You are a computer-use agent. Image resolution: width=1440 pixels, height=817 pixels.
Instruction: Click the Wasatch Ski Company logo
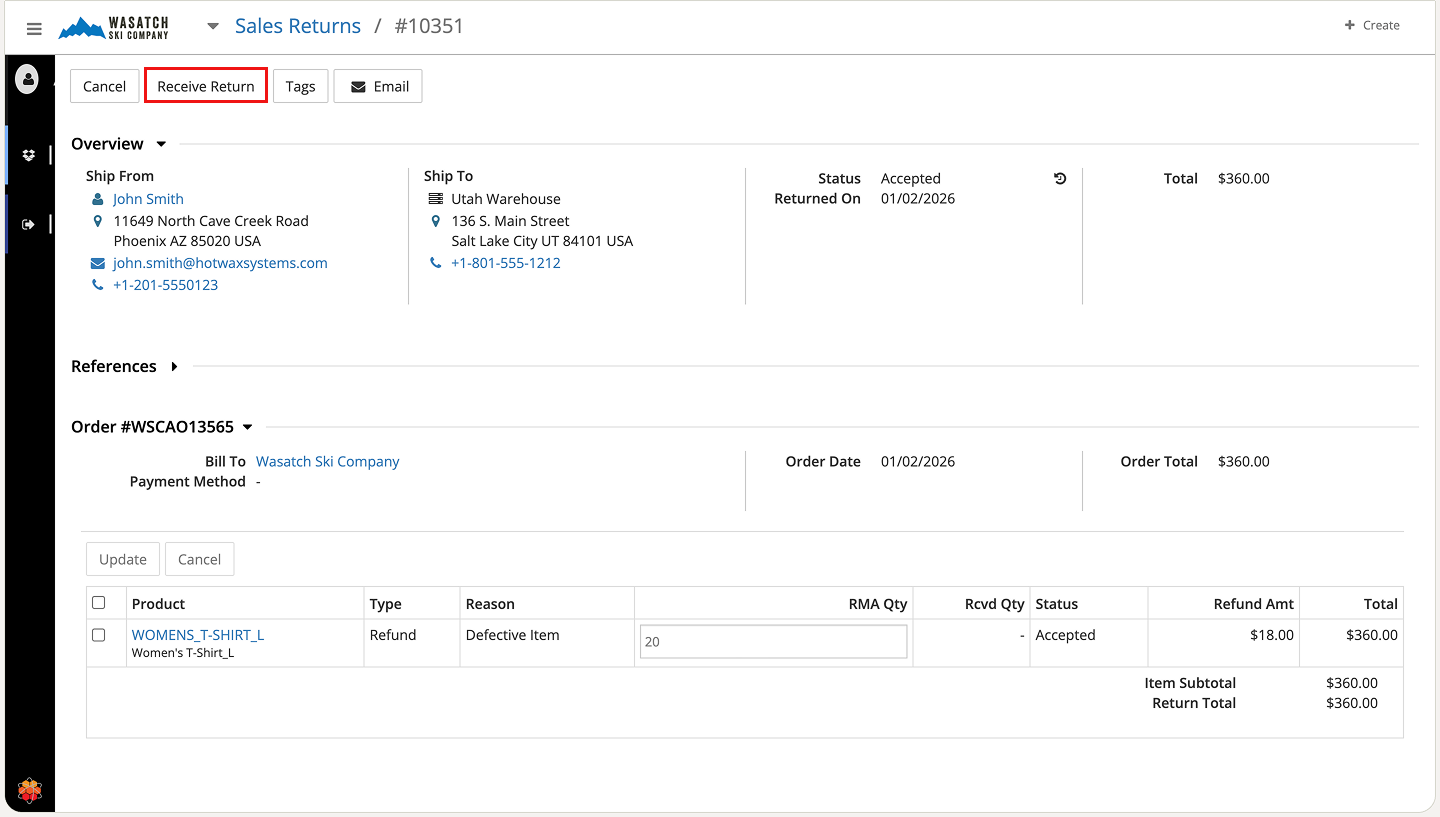(x=114, y=27)
